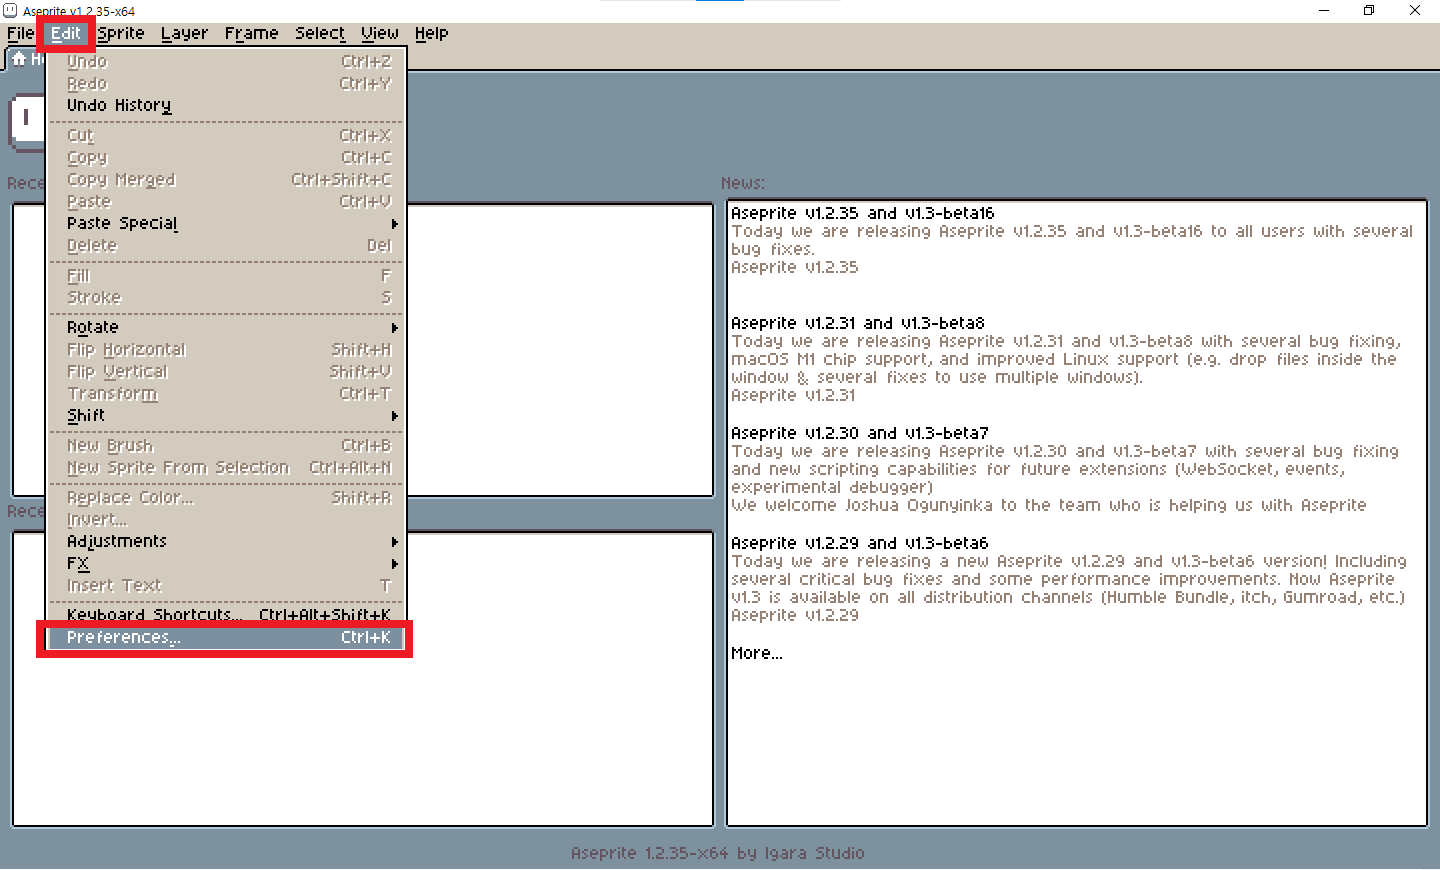Choose Undo History from the Edit menu
The width and height of the screenshot is (1440, 870).
click(227, 105)
